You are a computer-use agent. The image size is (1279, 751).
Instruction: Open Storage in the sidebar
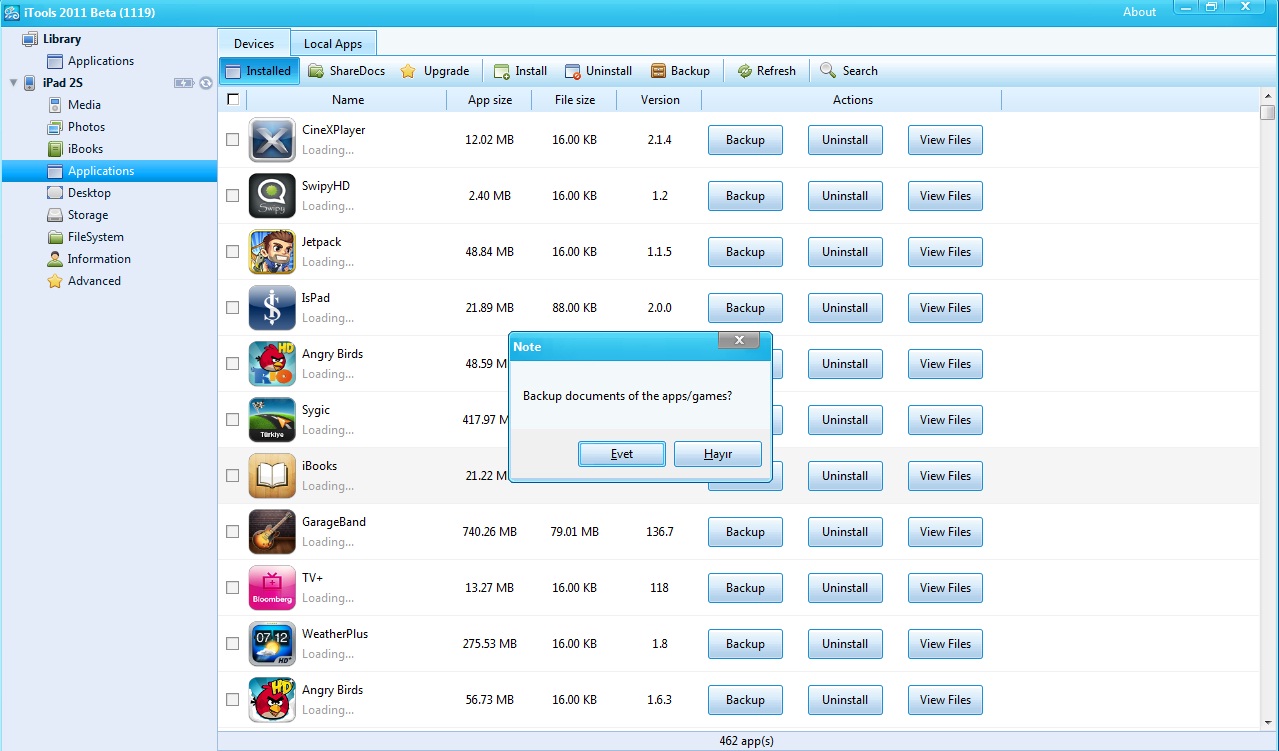click(x=88, y=215)
